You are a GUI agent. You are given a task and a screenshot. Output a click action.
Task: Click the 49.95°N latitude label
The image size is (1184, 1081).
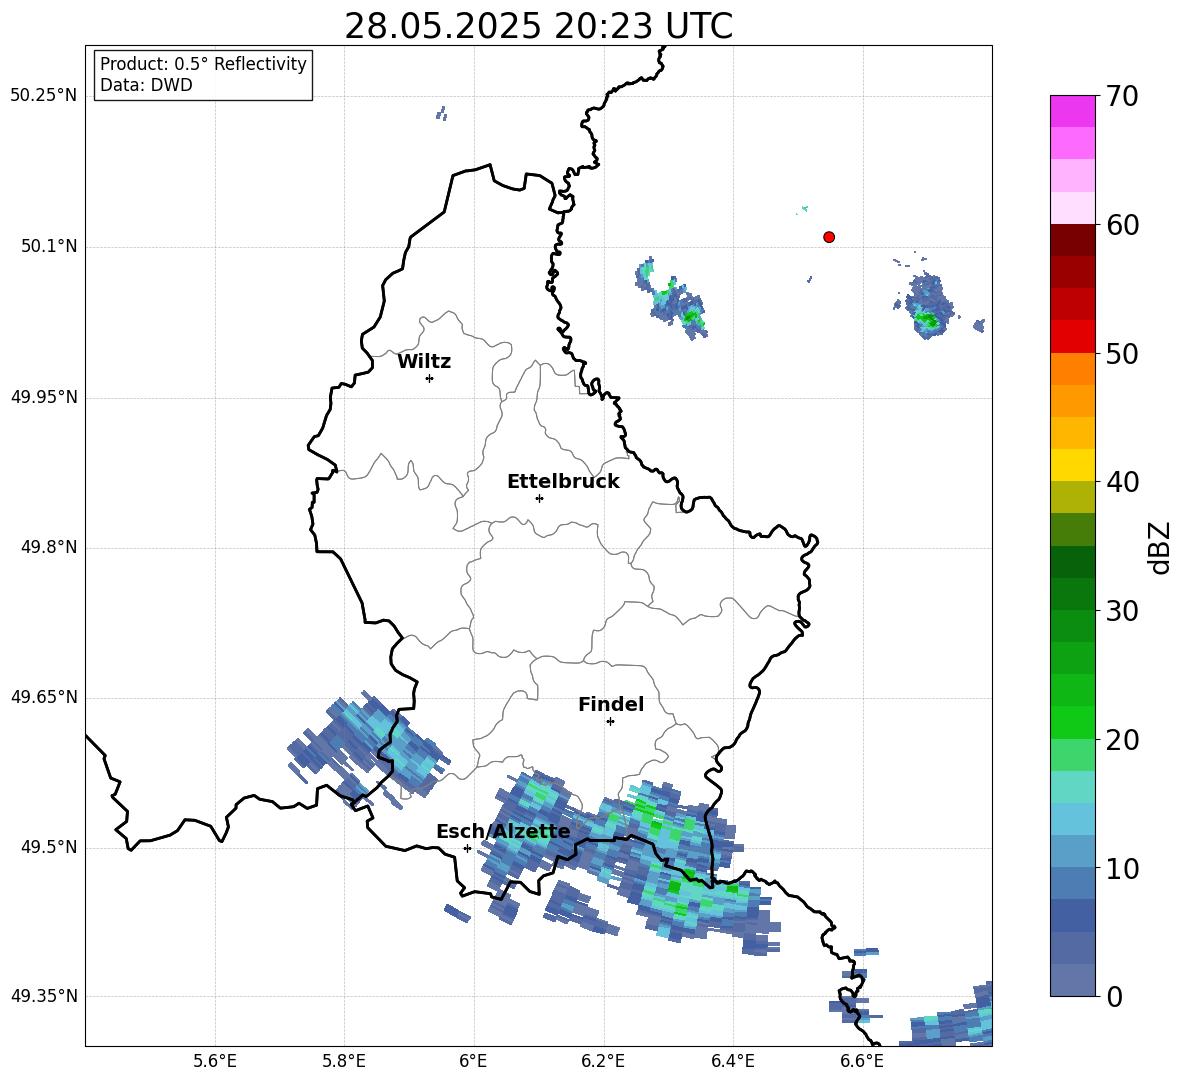pos(44,397)
